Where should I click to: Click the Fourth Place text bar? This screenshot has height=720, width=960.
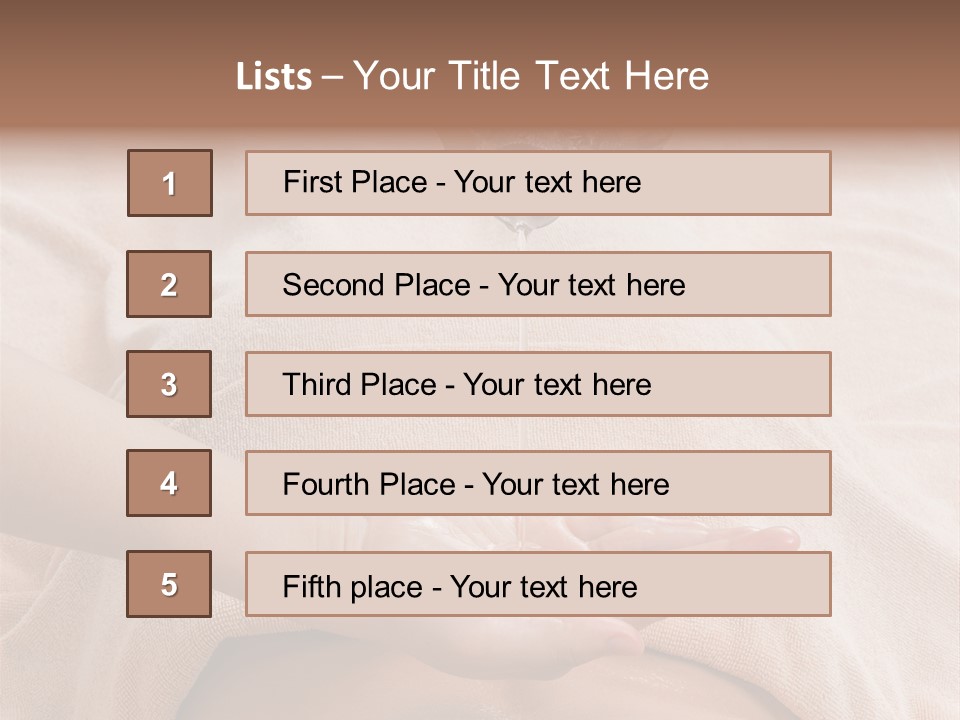538,483
